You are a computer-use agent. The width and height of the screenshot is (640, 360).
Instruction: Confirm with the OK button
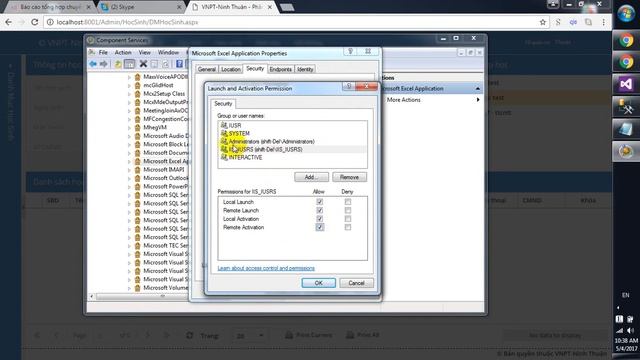click(318, 283)
